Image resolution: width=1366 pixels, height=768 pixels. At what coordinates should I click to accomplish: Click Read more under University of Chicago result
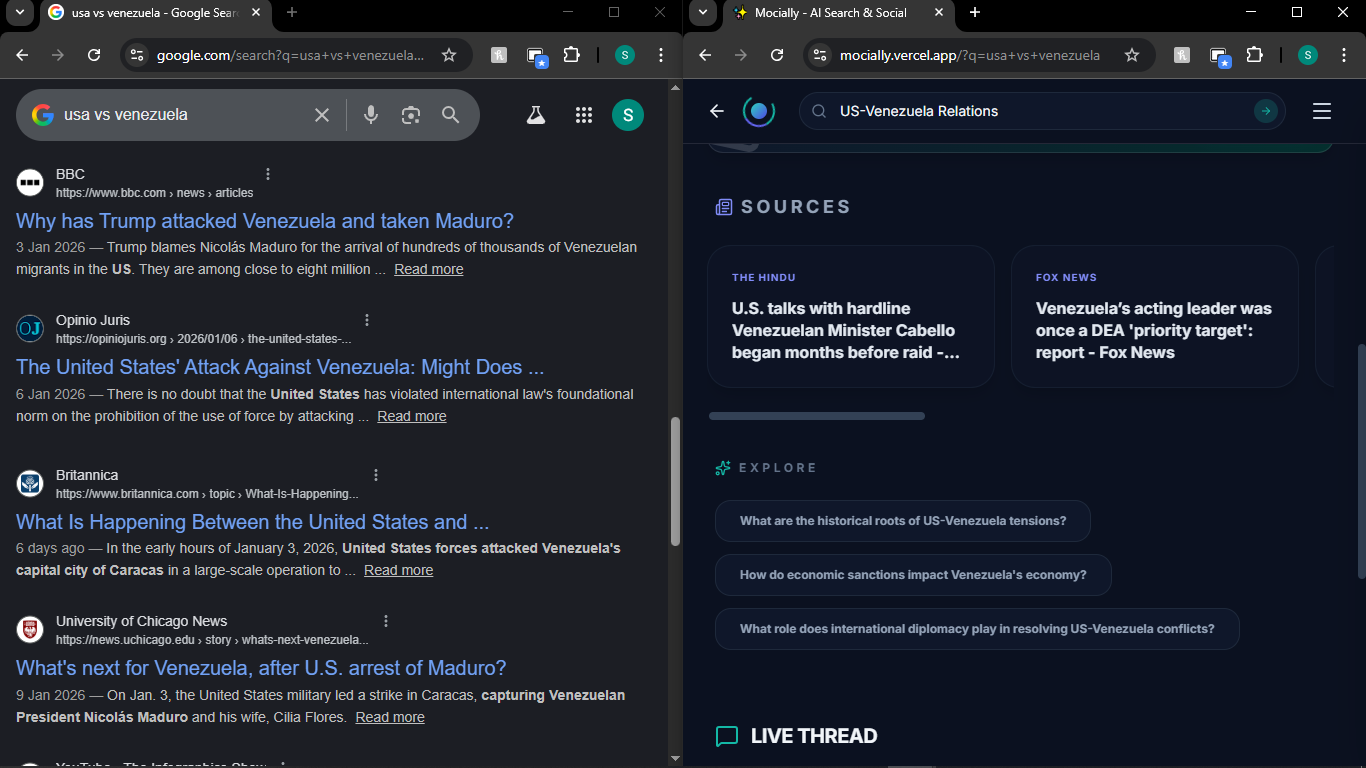(390, 717)
